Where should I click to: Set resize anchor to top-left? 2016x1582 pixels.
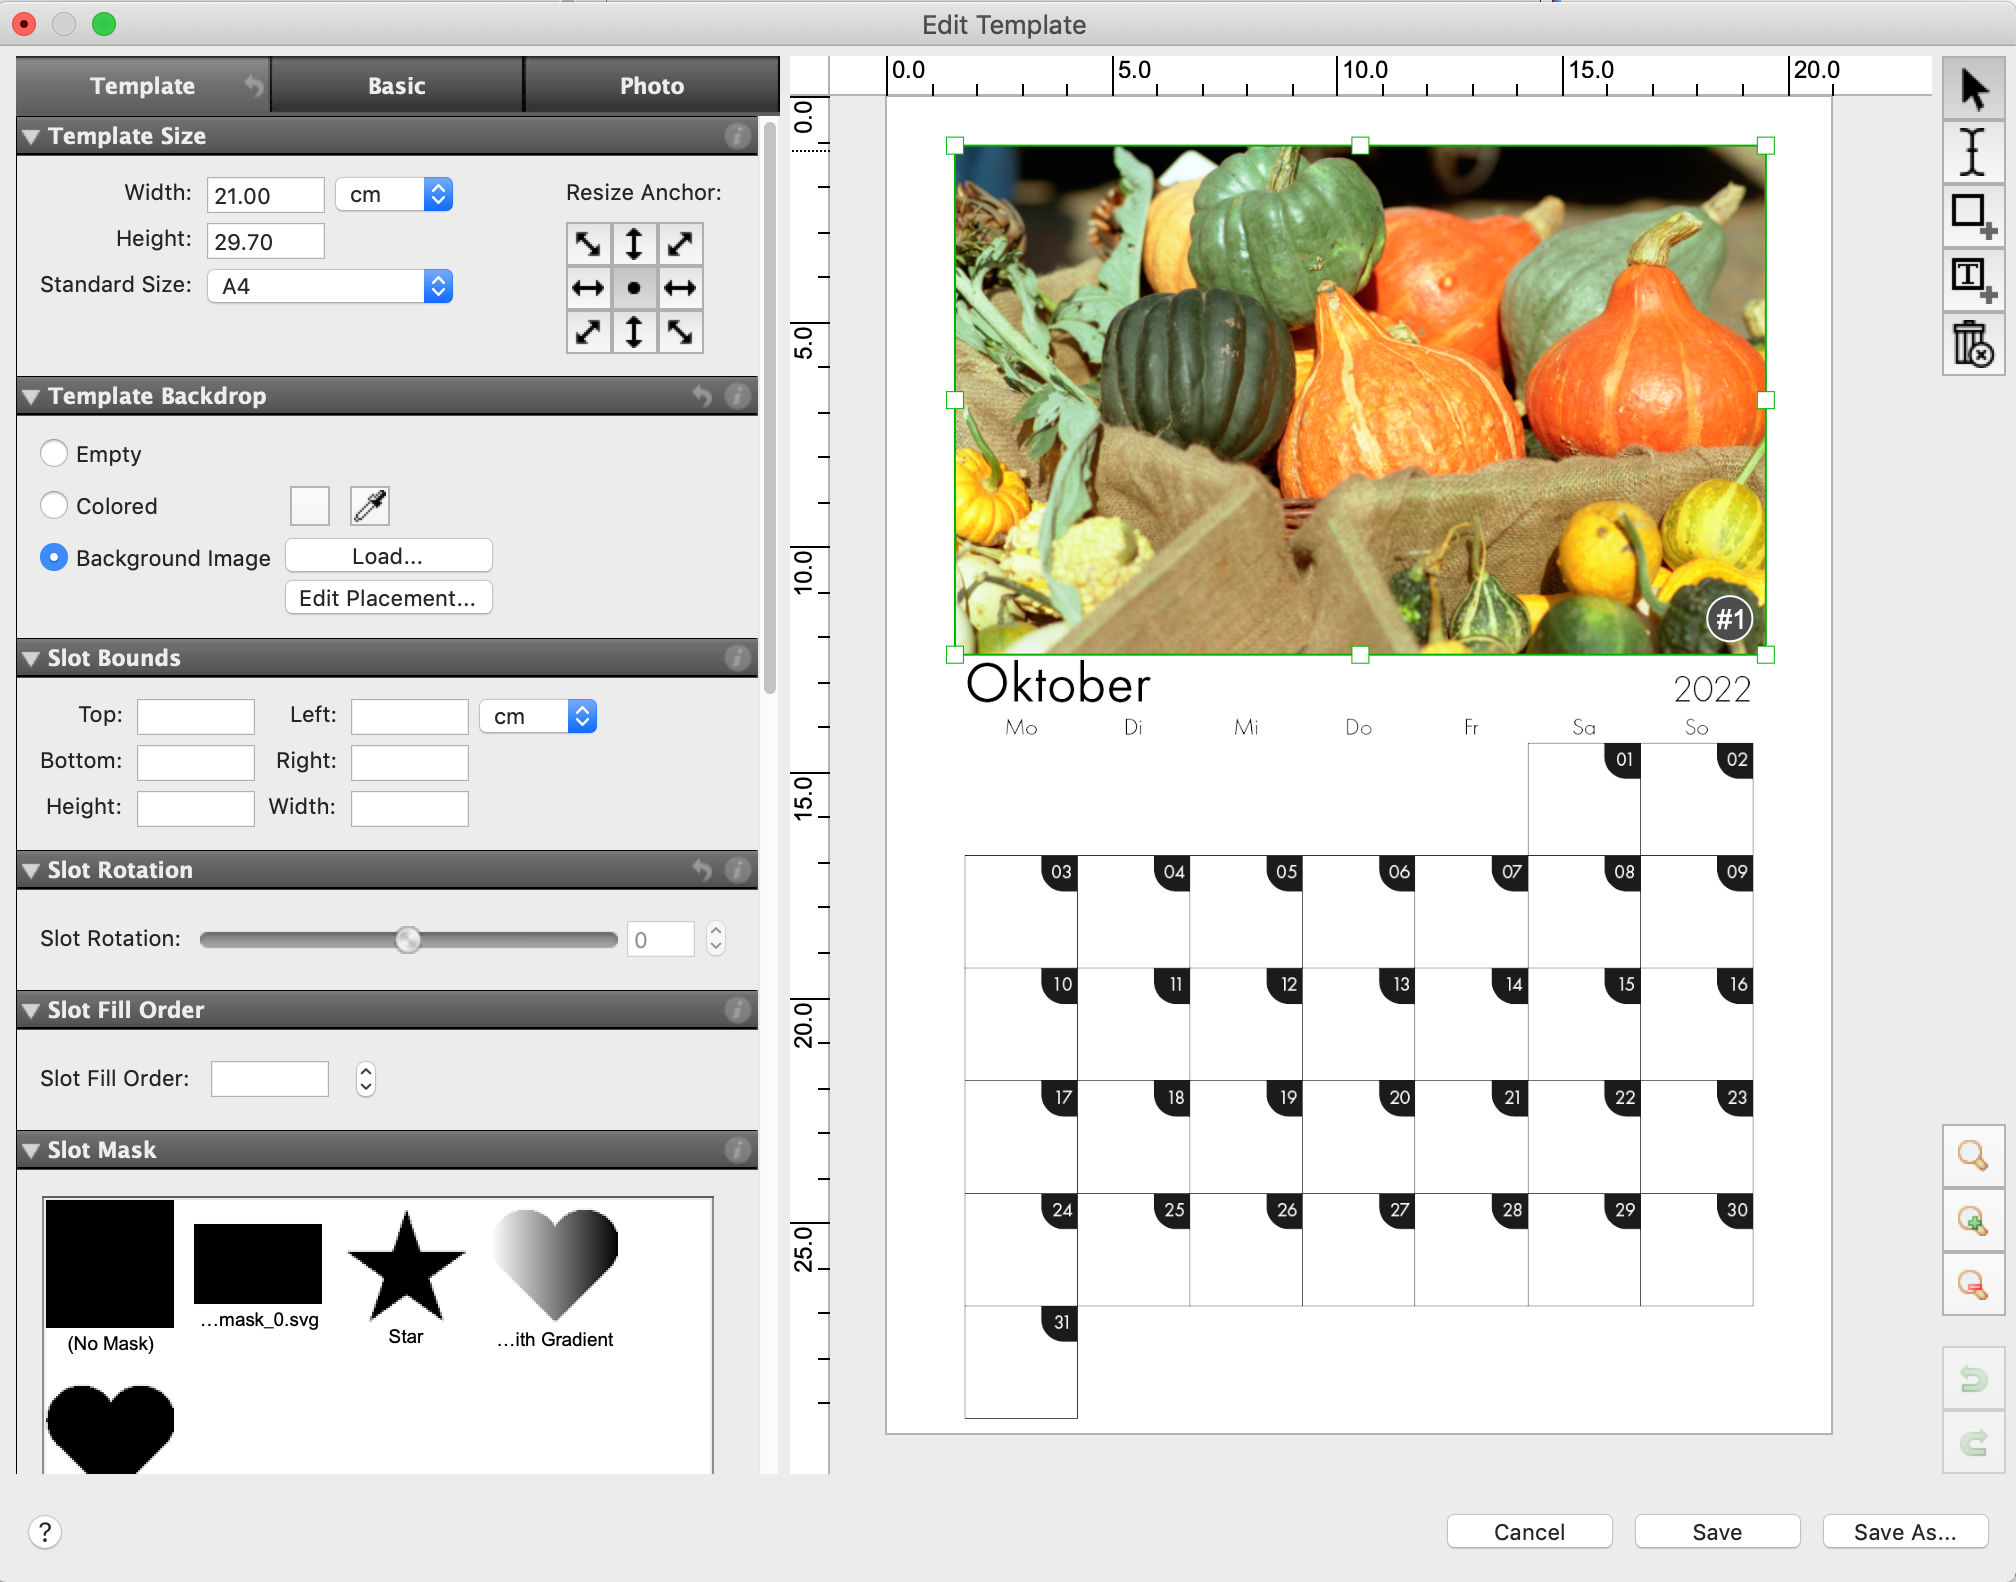tap(588, 243)
